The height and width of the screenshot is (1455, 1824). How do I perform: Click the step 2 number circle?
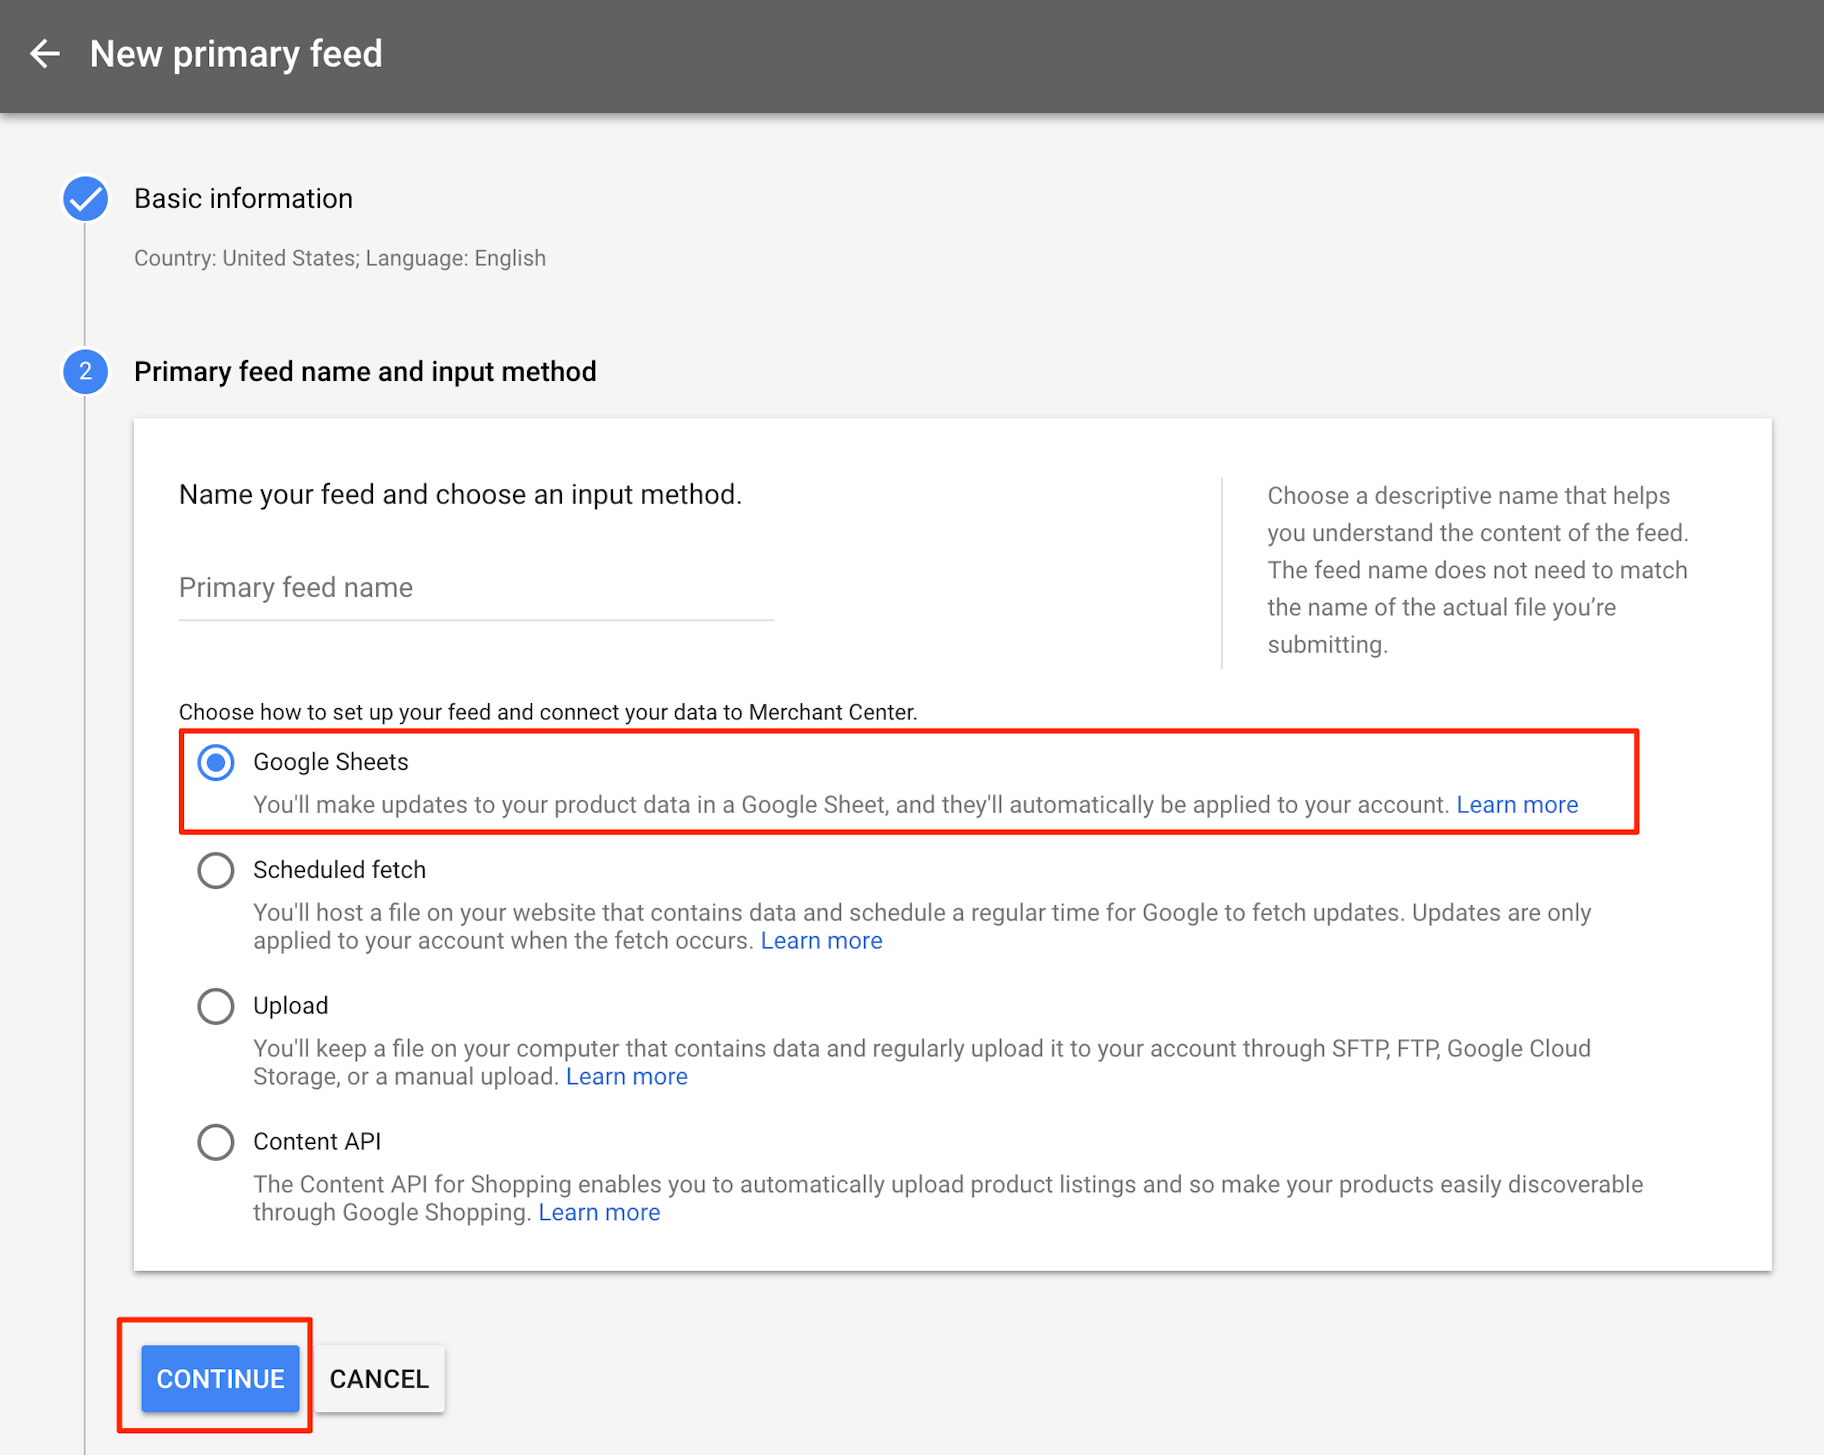click(86, 372)
